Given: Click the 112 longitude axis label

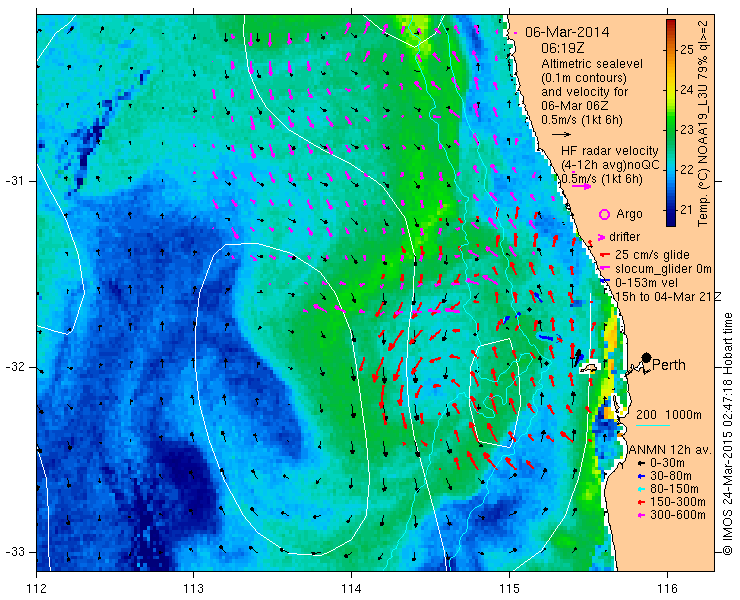Looking at the screenshot, I should coord(36,589).
